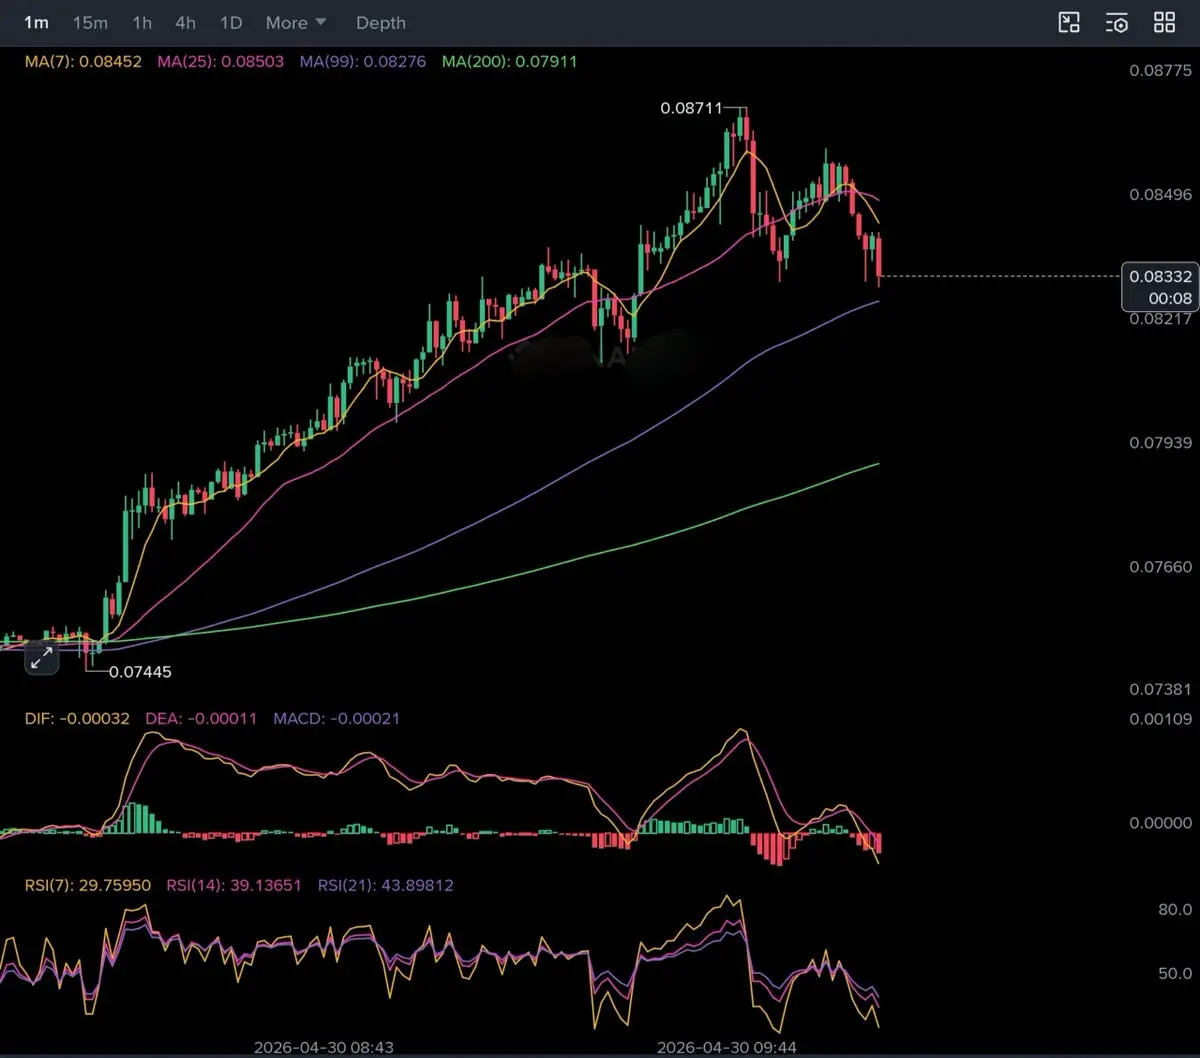The image size is (1200, 1058).
Task: Click the RSI(14): 39.13651 label
Action: [x=234, y=885]
